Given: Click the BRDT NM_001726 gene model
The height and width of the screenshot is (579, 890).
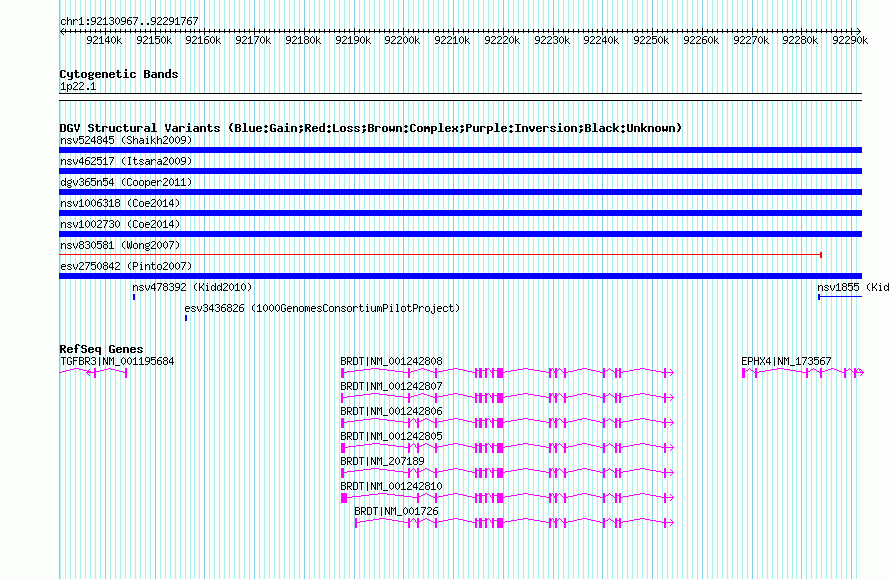Looking at the screenshot, I should 514,522.
